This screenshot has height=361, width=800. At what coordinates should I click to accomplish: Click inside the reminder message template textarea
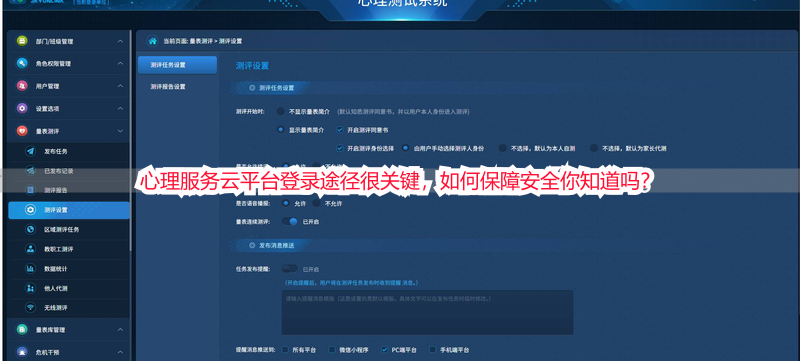[427, 313]
